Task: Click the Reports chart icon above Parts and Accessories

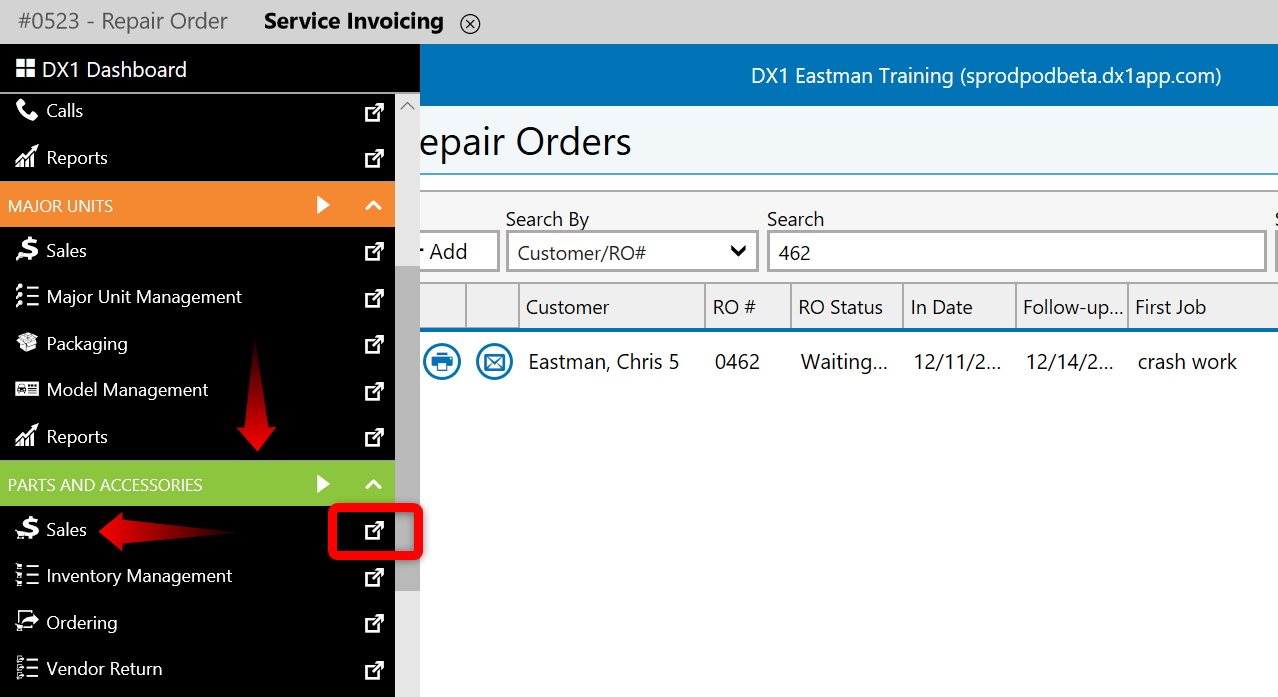Action: coord(27,436)
